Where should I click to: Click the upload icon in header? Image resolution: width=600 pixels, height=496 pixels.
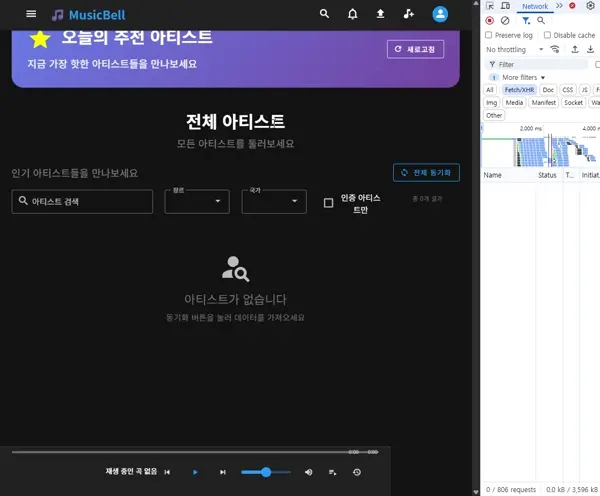click(x=380, y=14)
